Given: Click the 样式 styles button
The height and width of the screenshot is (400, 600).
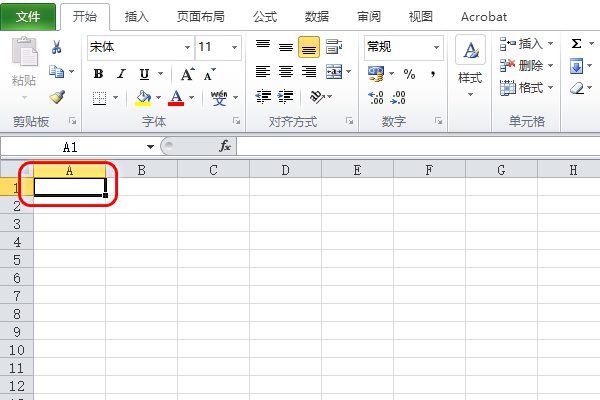Looking at the screenshot, I should (x=470, y=67).
